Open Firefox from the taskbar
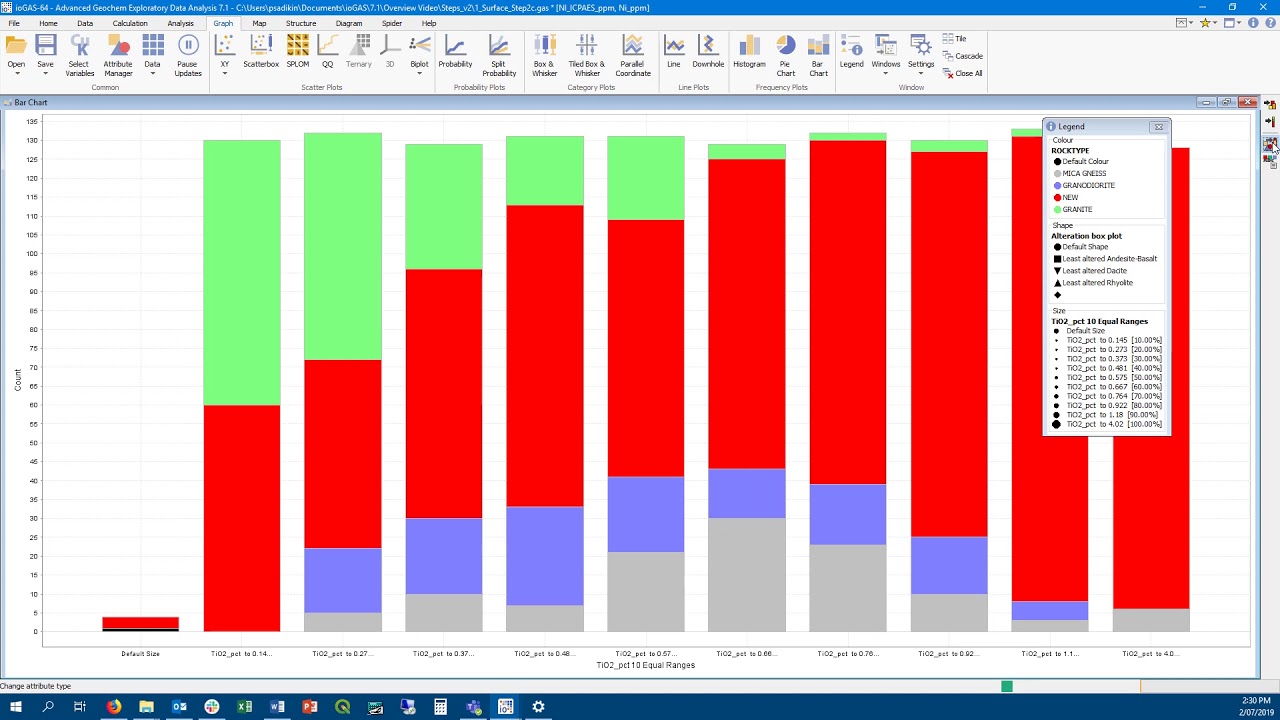1280x720 pixels. (114, 707)
